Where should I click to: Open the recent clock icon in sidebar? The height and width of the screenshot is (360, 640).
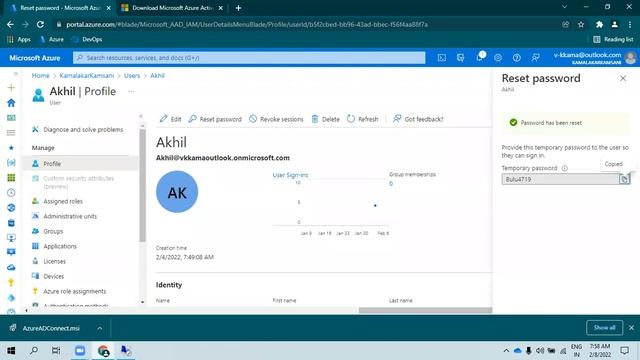11,193
